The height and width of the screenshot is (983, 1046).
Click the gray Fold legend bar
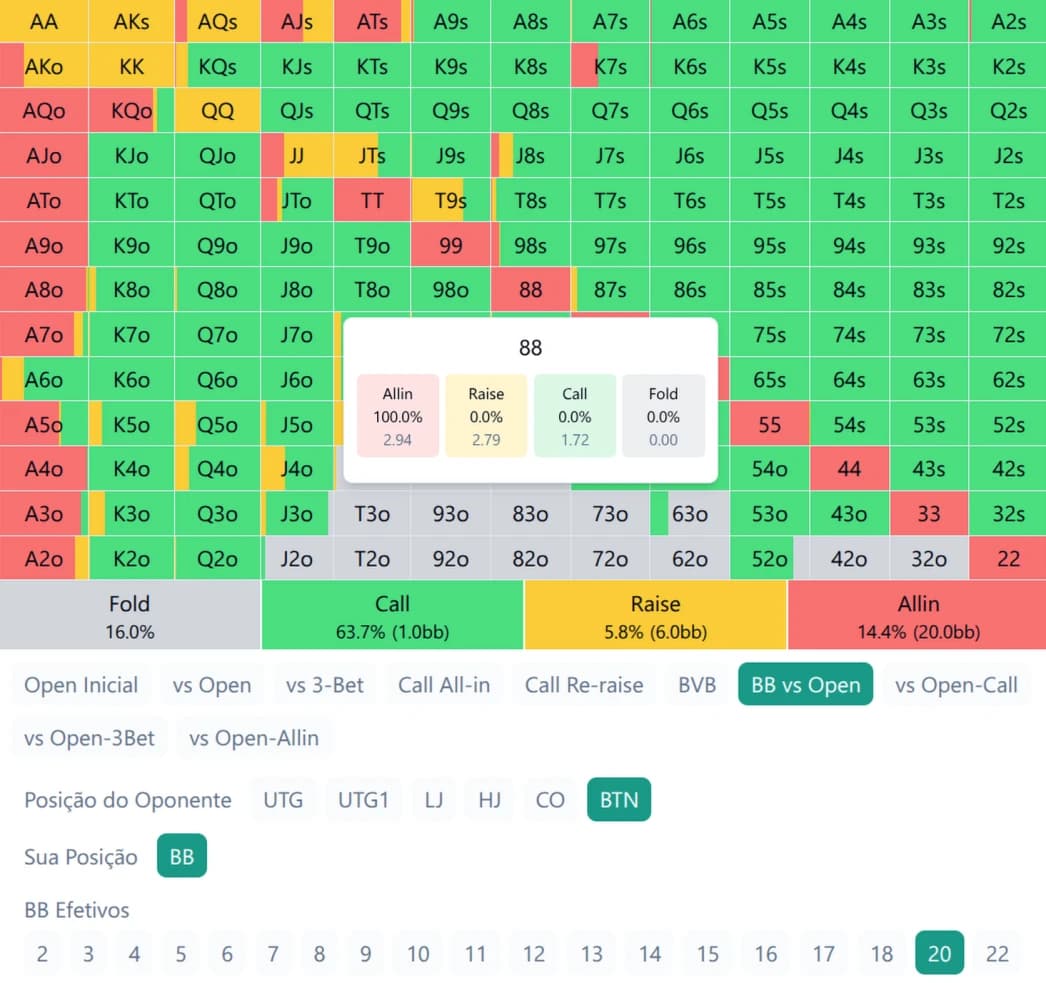pyautogui.click(x=130, y=615)
